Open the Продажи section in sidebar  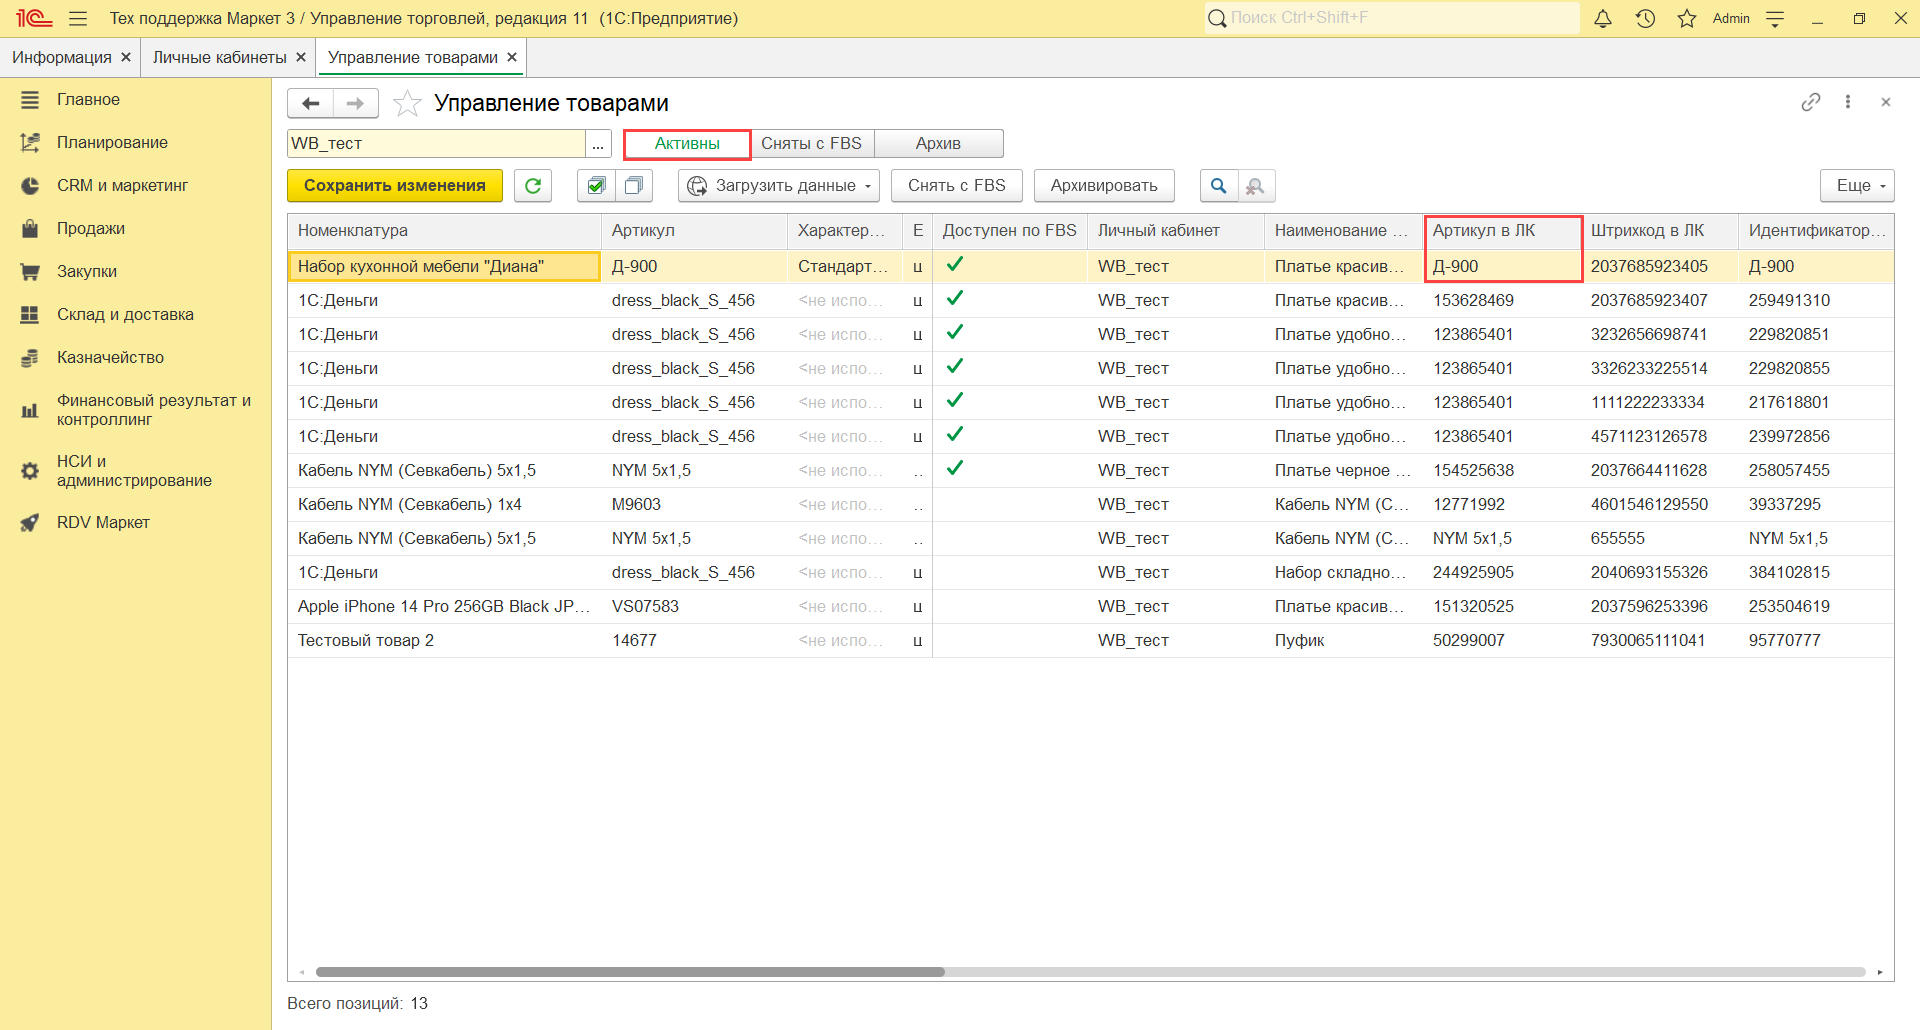tap(91, 229)
